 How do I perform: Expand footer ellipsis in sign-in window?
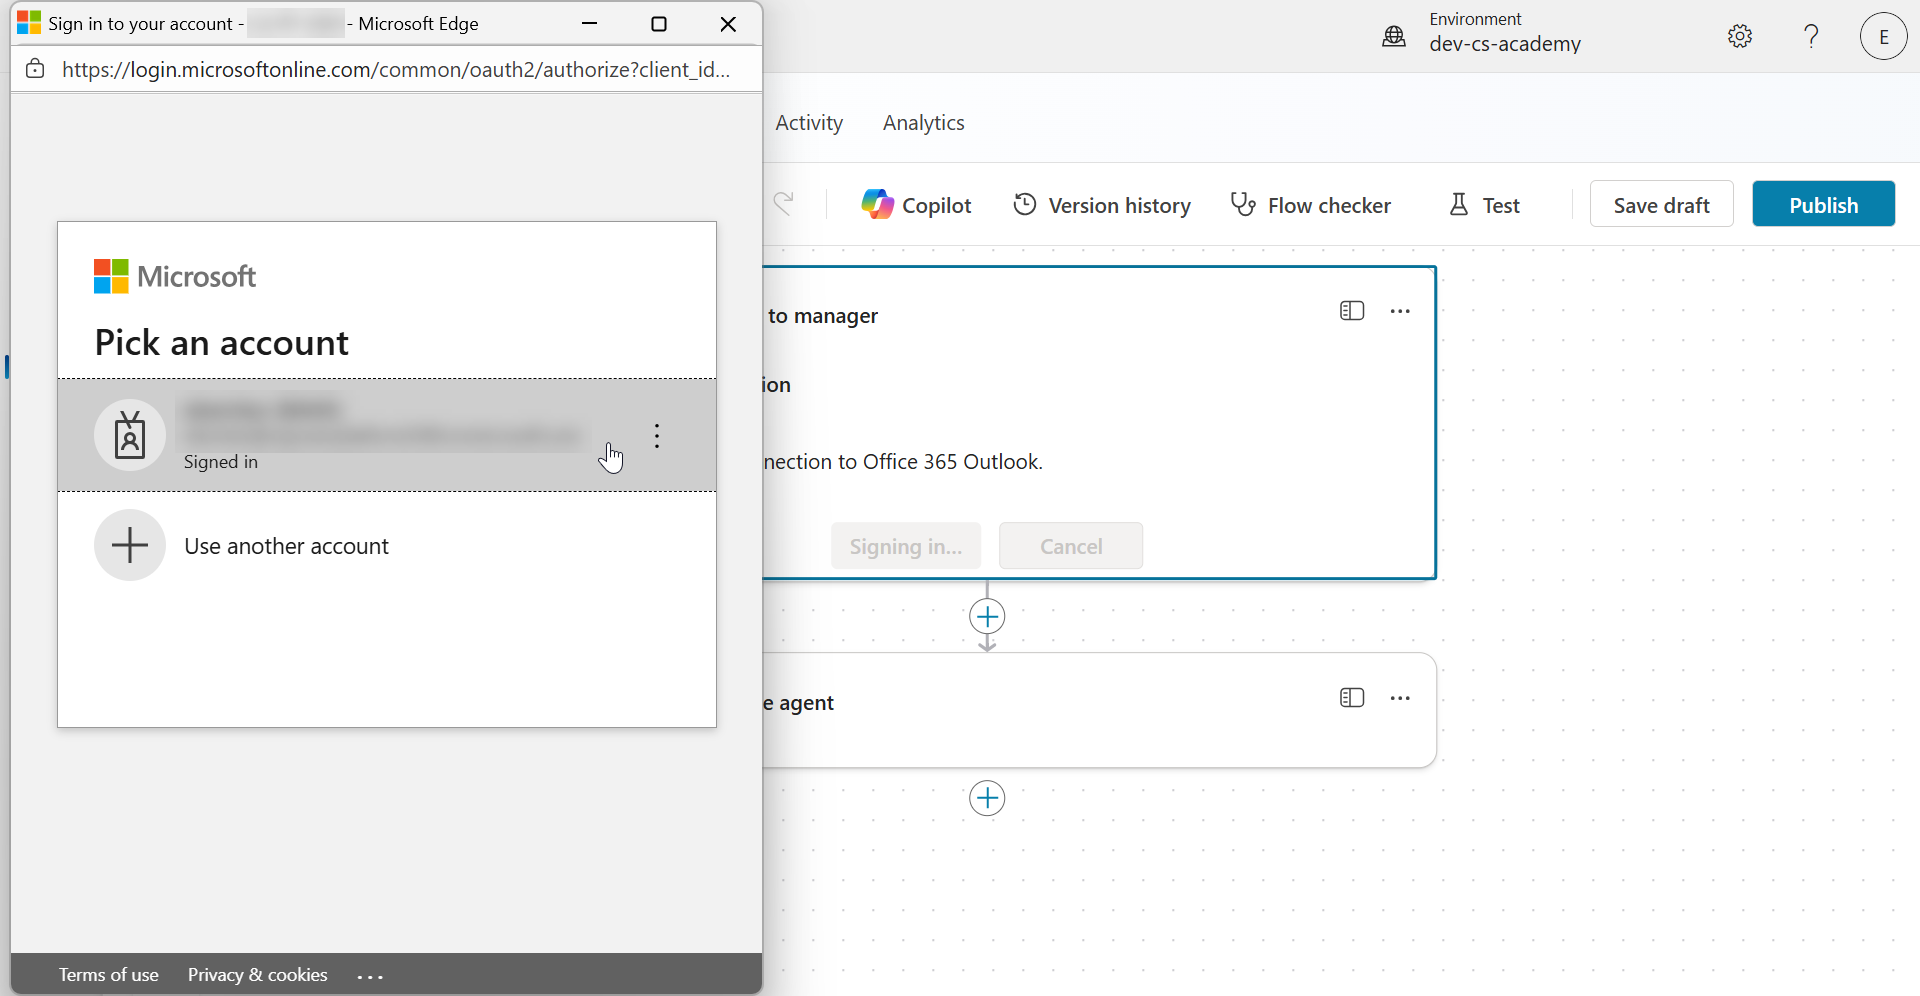point(370,976)
